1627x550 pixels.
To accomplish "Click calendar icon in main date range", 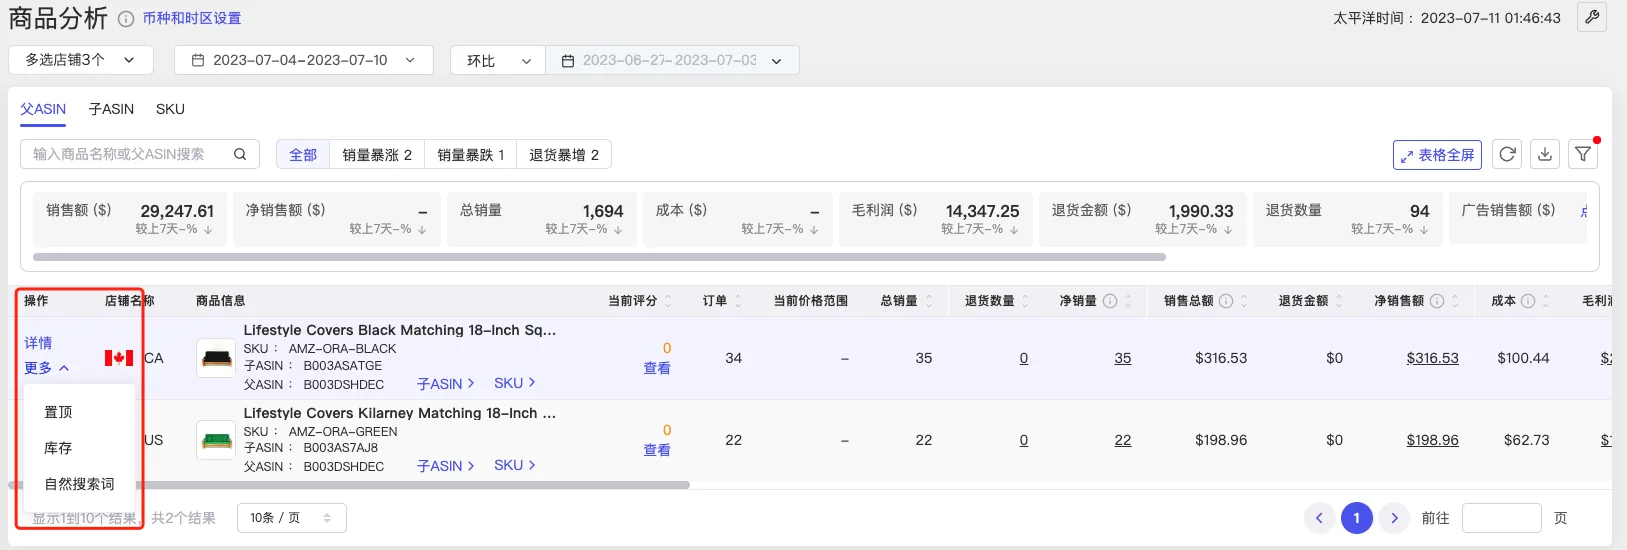I will pyautogui.click(x=198, y=60).
